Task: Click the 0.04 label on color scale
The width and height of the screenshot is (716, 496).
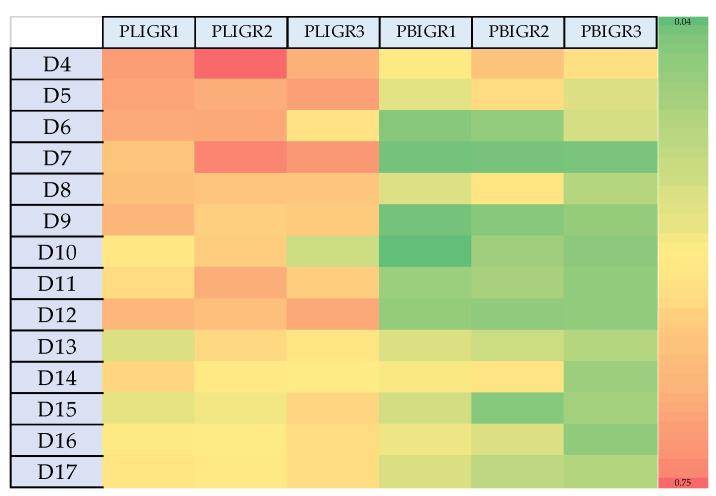Action: point(683,22)
